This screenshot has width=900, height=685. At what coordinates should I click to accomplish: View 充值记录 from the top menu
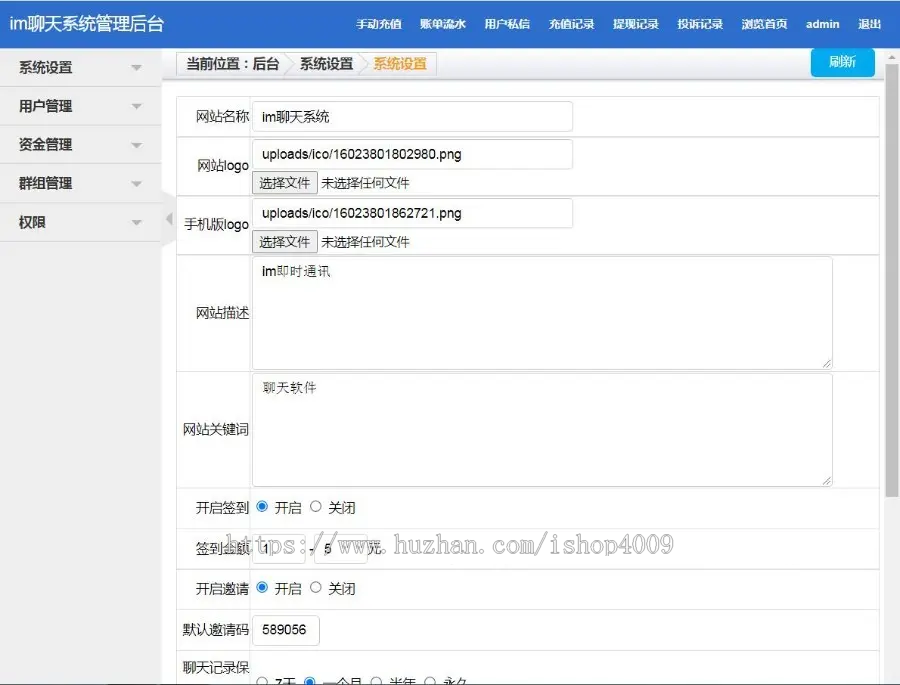(571, 23)
